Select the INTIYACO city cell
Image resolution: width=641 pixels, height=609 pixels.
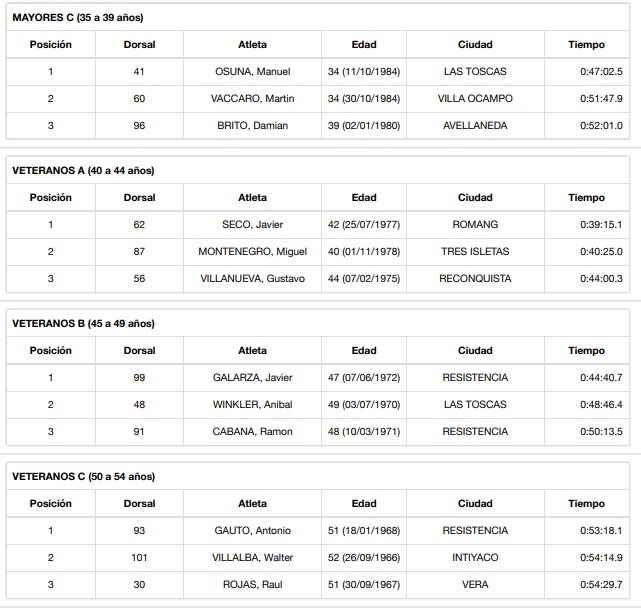pyautogui.click(x=475, y=558)
